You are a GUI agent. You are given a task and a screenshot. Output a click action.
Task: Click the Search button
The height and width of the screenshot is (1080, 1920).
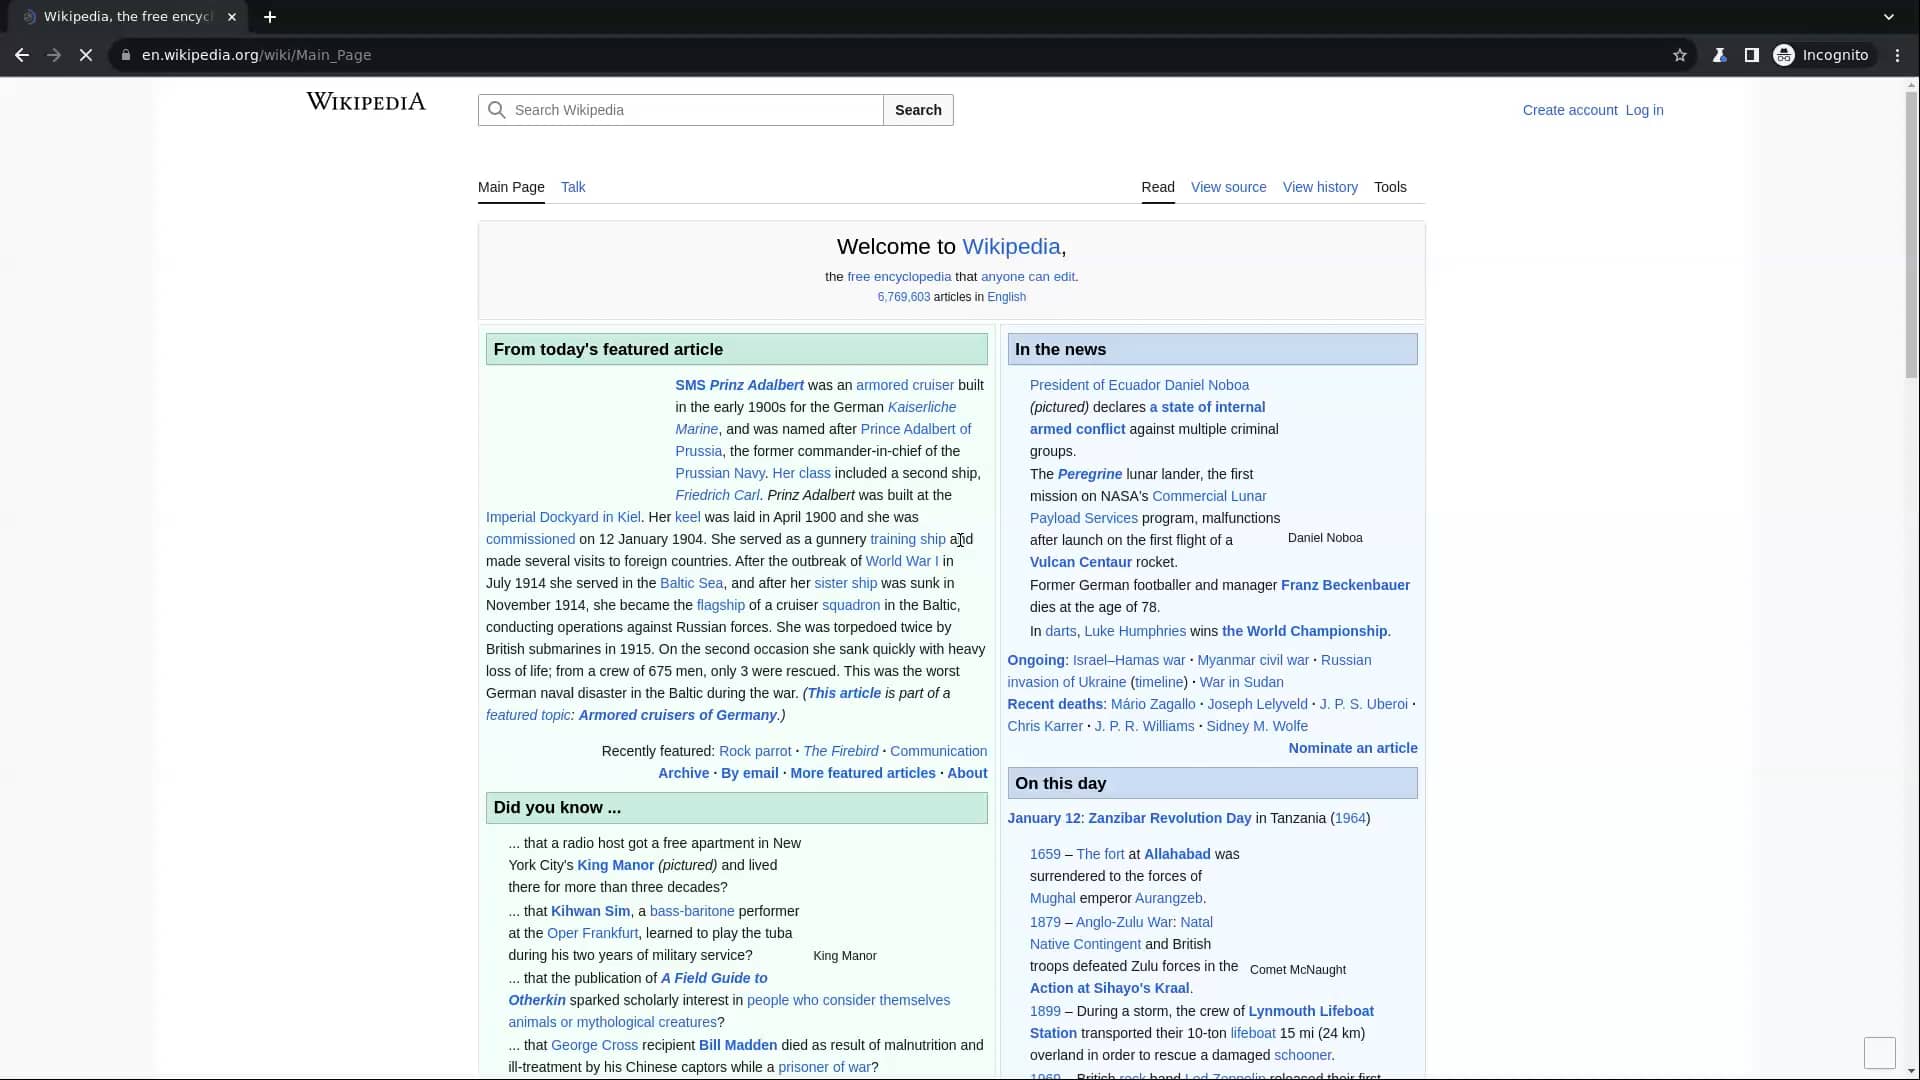click(917, 110)
